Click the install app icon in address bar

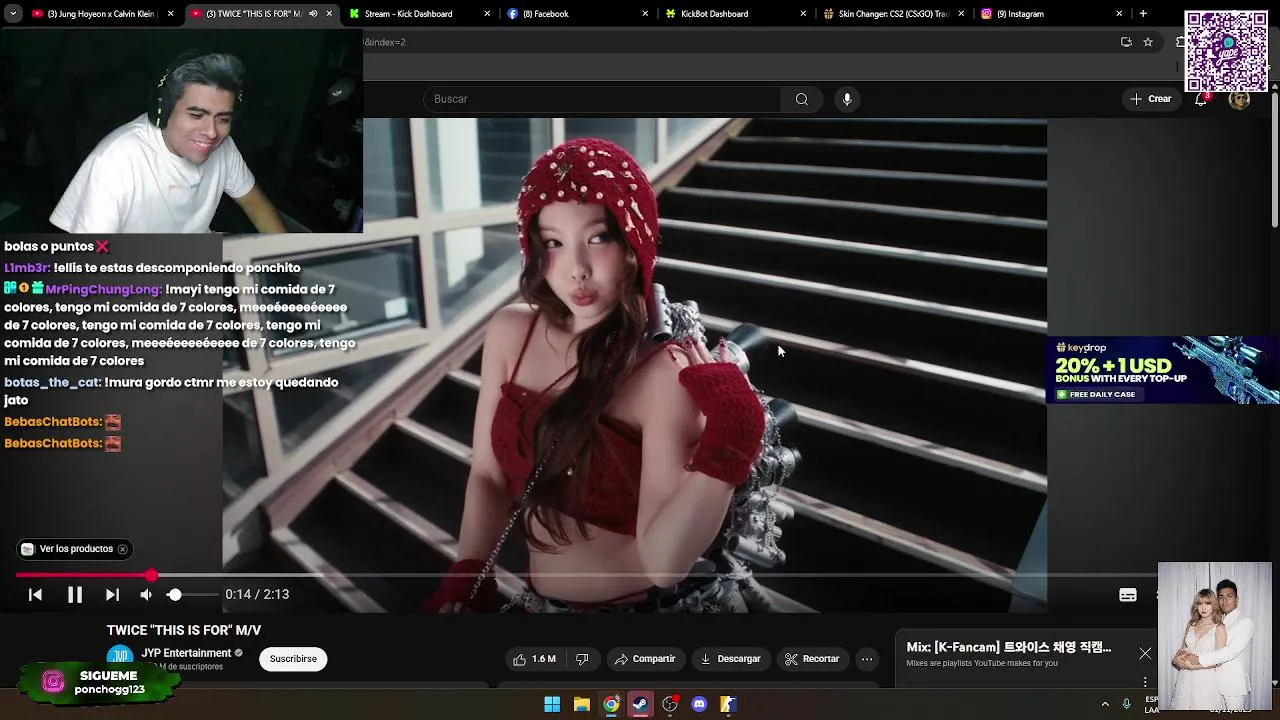point(1126,42)
